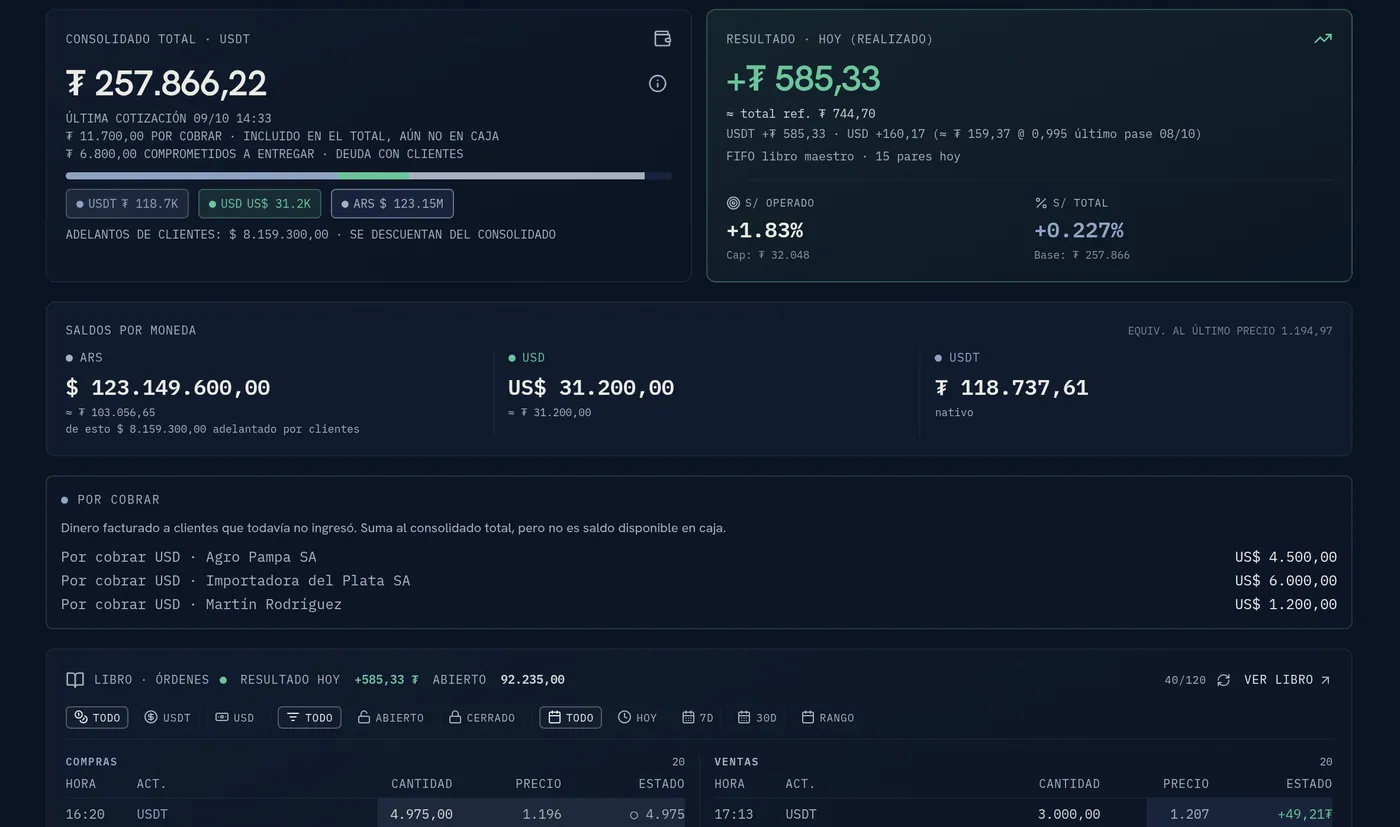Image resolution: width=1400 pixels, height=827 pixels.
Task: Click the trending-up icon in Resultado Hoy card
Action: [x=1323, y=39]
